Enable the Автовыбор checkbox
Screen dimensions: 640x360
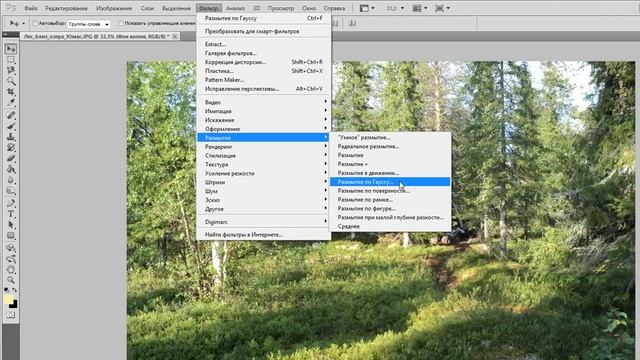pyautogui.click(x=35, y=24)
